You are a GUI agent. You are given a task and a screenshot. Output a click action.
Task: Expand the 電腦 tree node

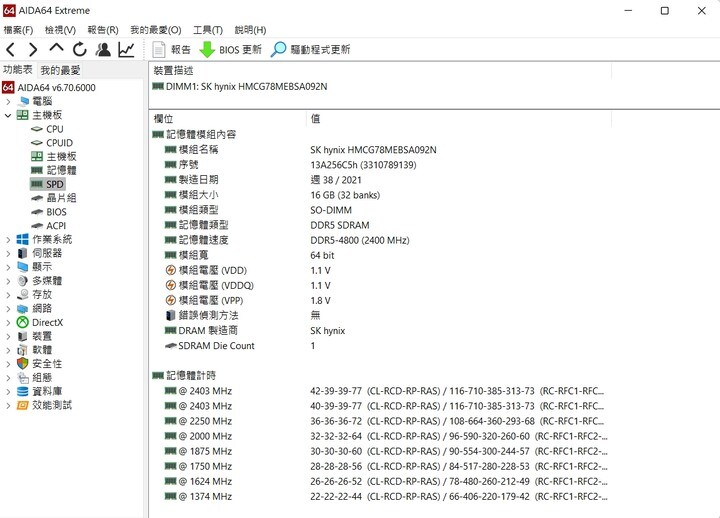(8, 101)
